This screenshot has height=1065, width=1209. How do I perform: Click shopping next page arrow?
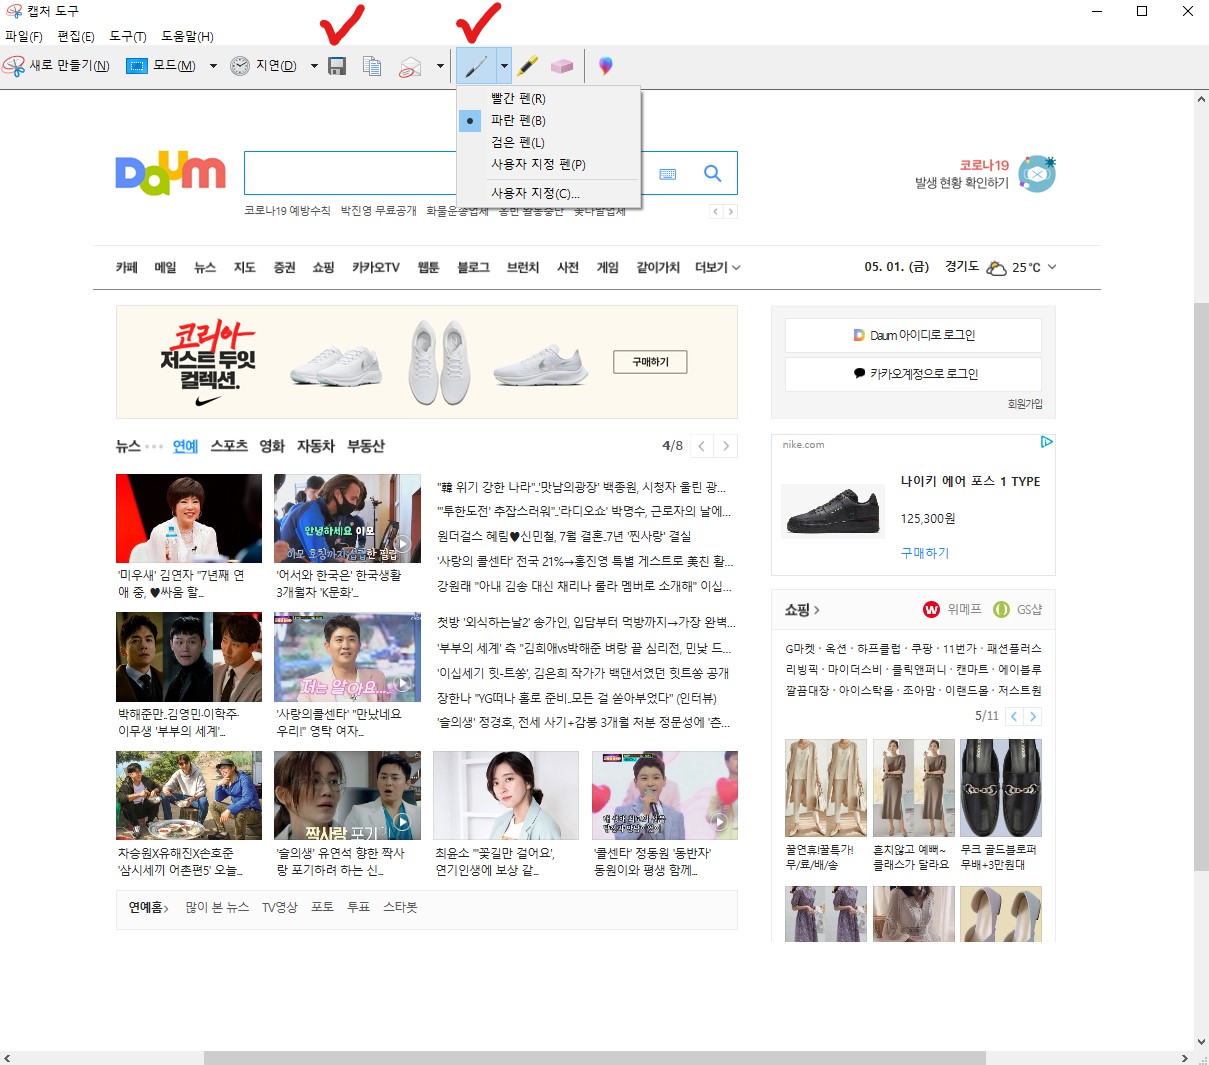point(1033,716)
